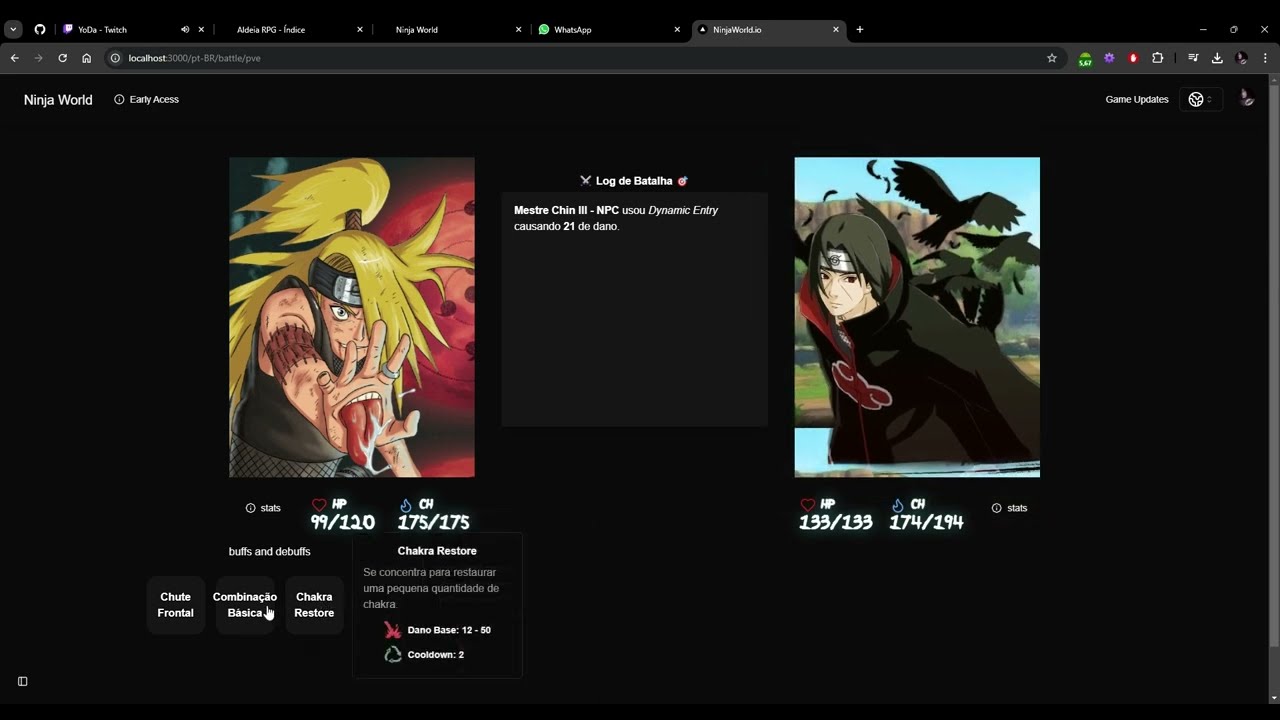Open the Chrome three-dot menu
Image resolution: width=1280 pixels, height=720 pixels.
pos(1266,58)
